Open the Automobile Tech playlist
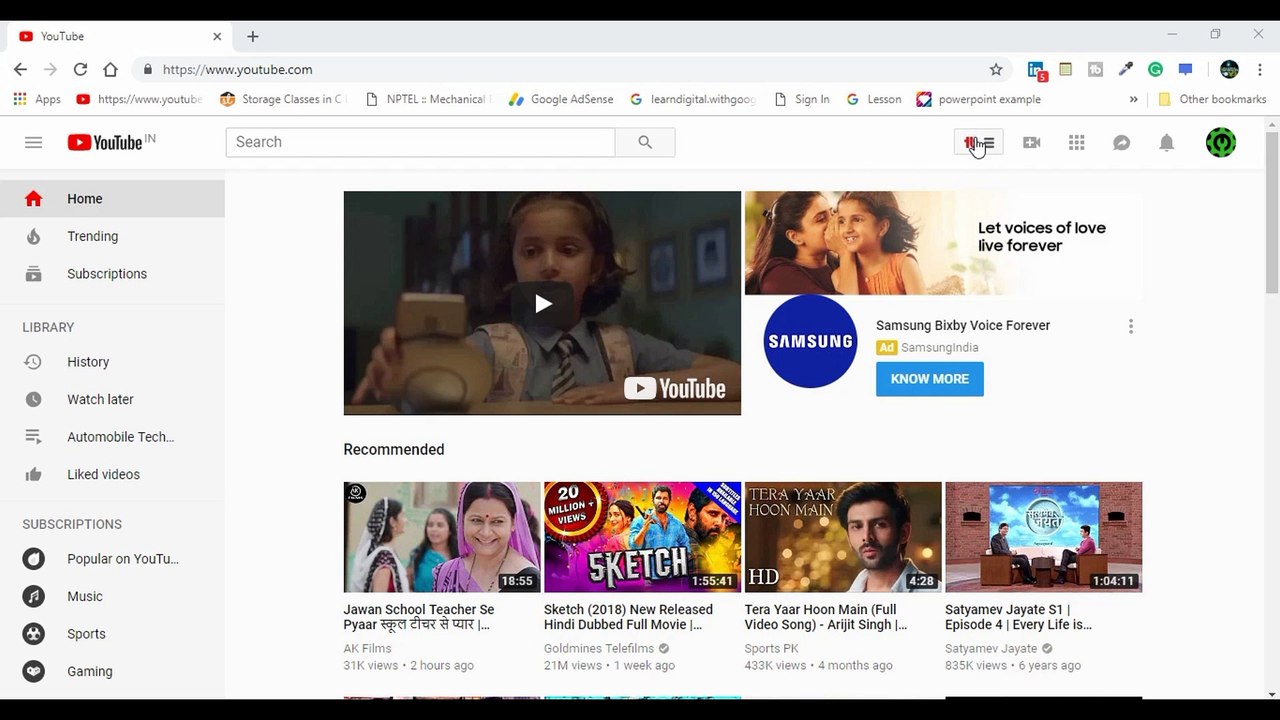 click(x=112, y=437)
